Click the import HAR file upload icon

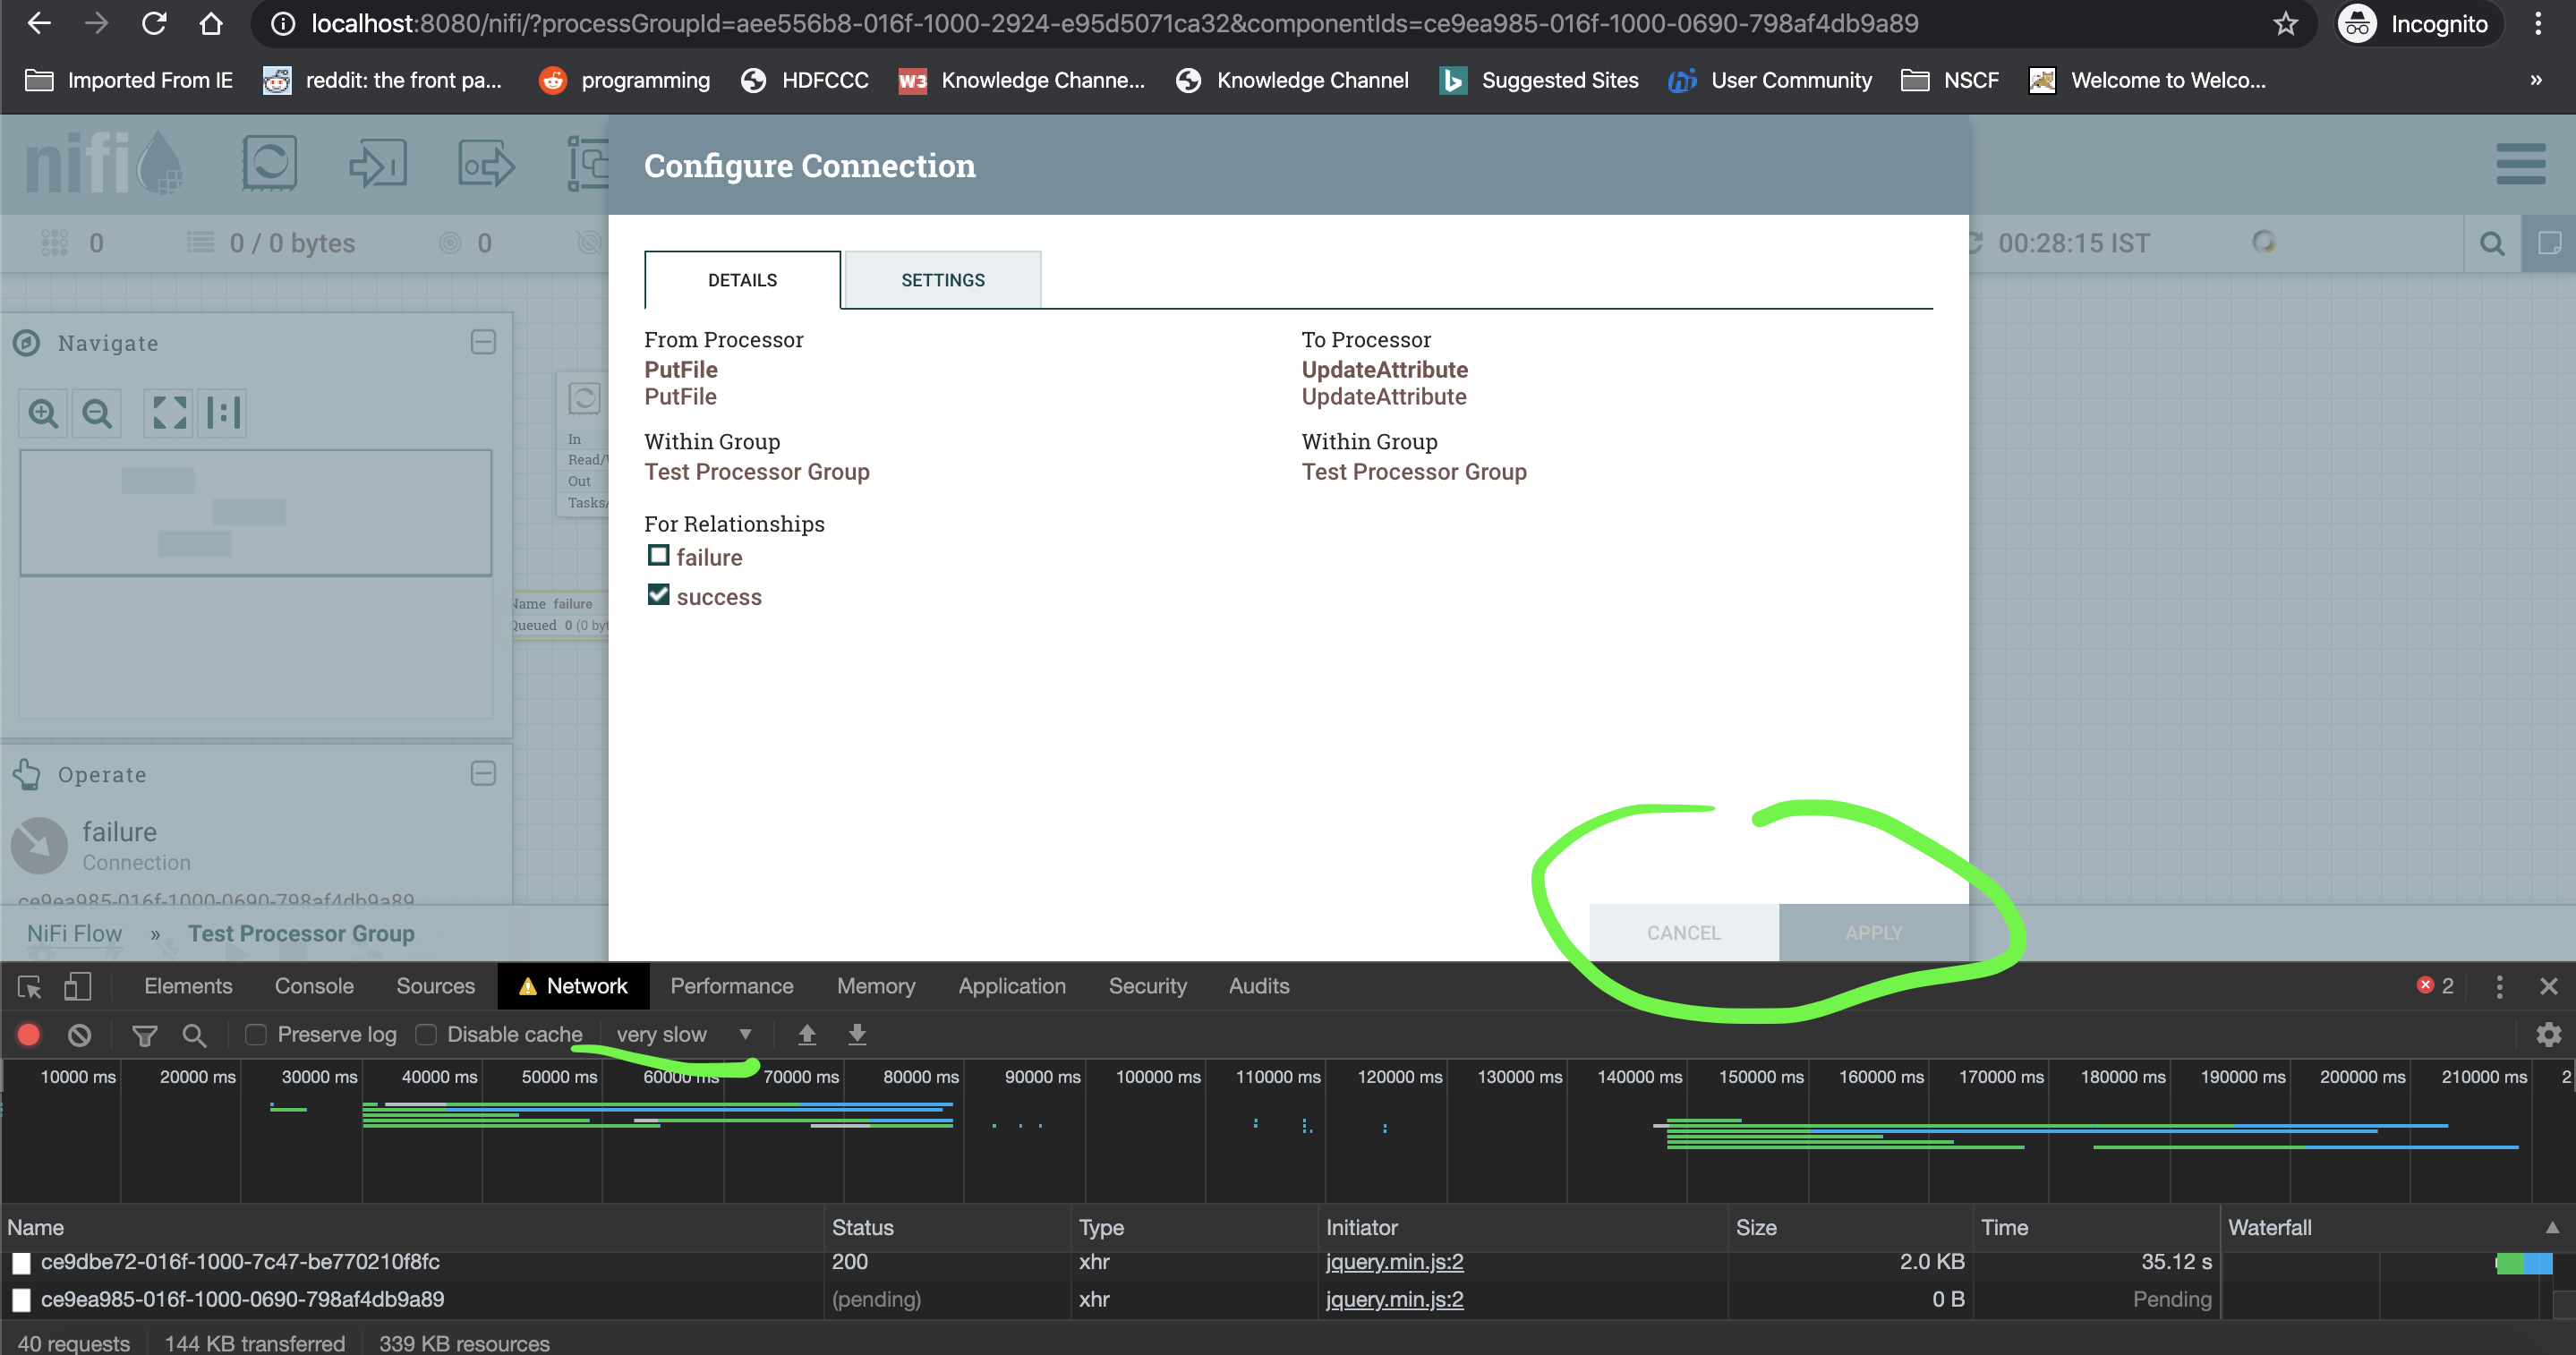tap(807, 1034)
